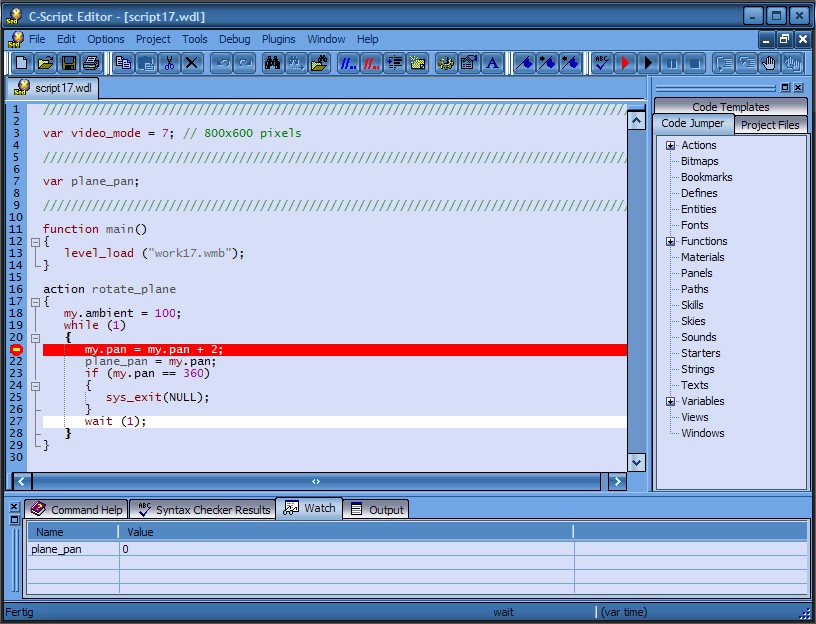The width and height of the screenshot is (816, 624).
Task: Click the syntax check ABC icon
Action: tap(601, 63)
